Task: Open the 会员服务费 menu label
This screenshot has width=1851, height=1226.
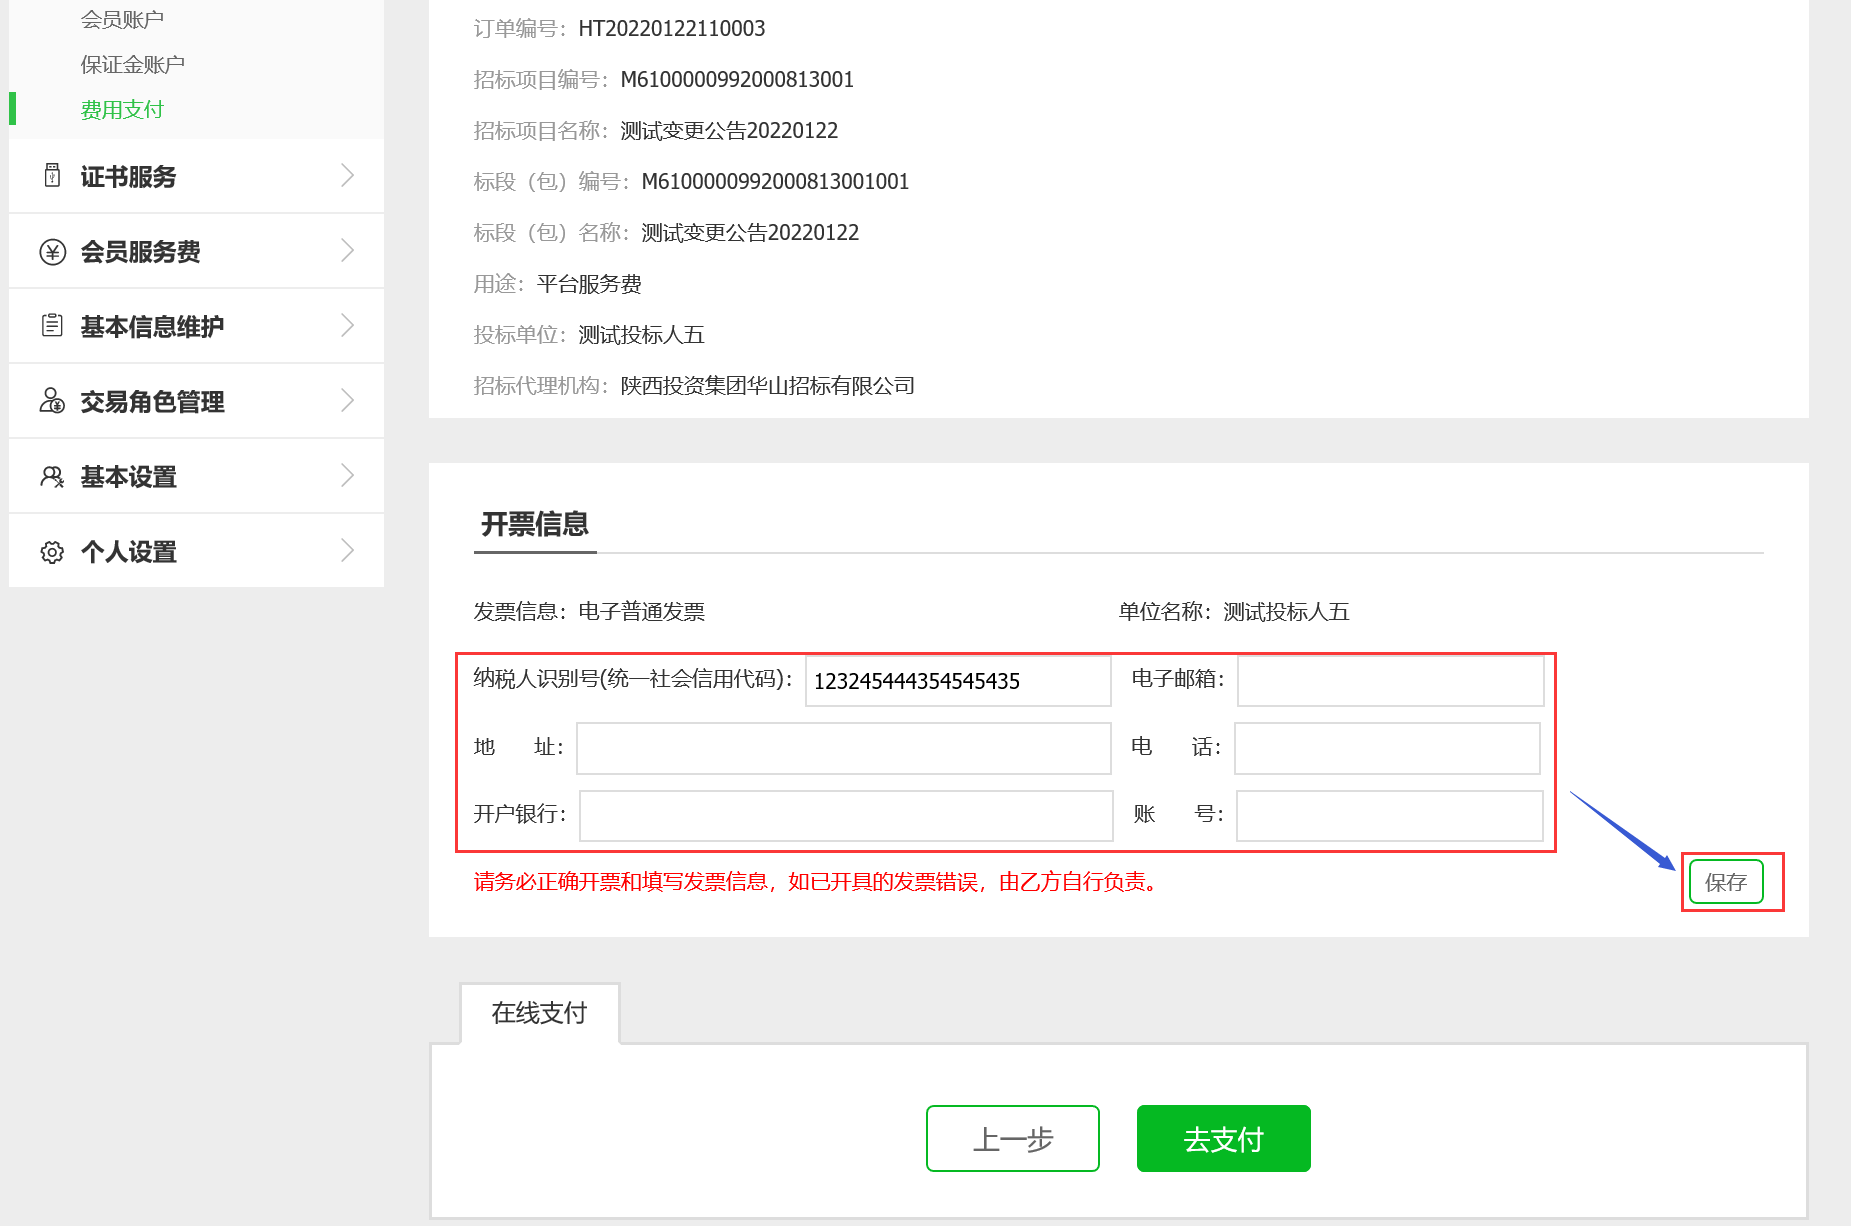Action: pos(140,252)
